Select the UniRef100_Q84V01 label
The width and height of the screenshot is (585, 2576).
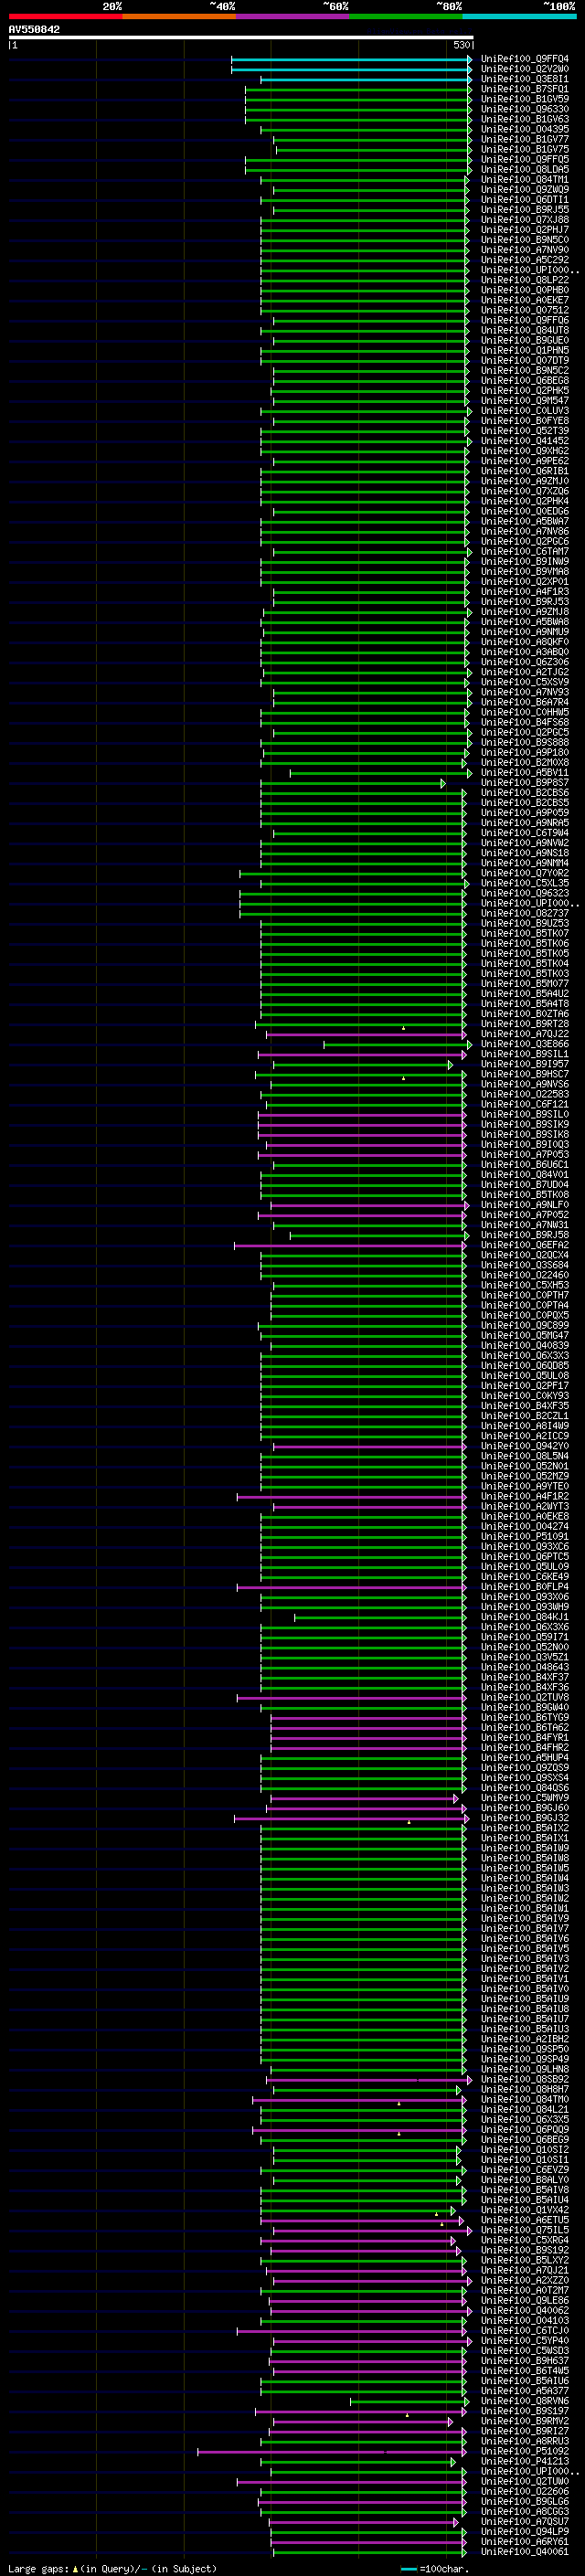click(524, 1175)
